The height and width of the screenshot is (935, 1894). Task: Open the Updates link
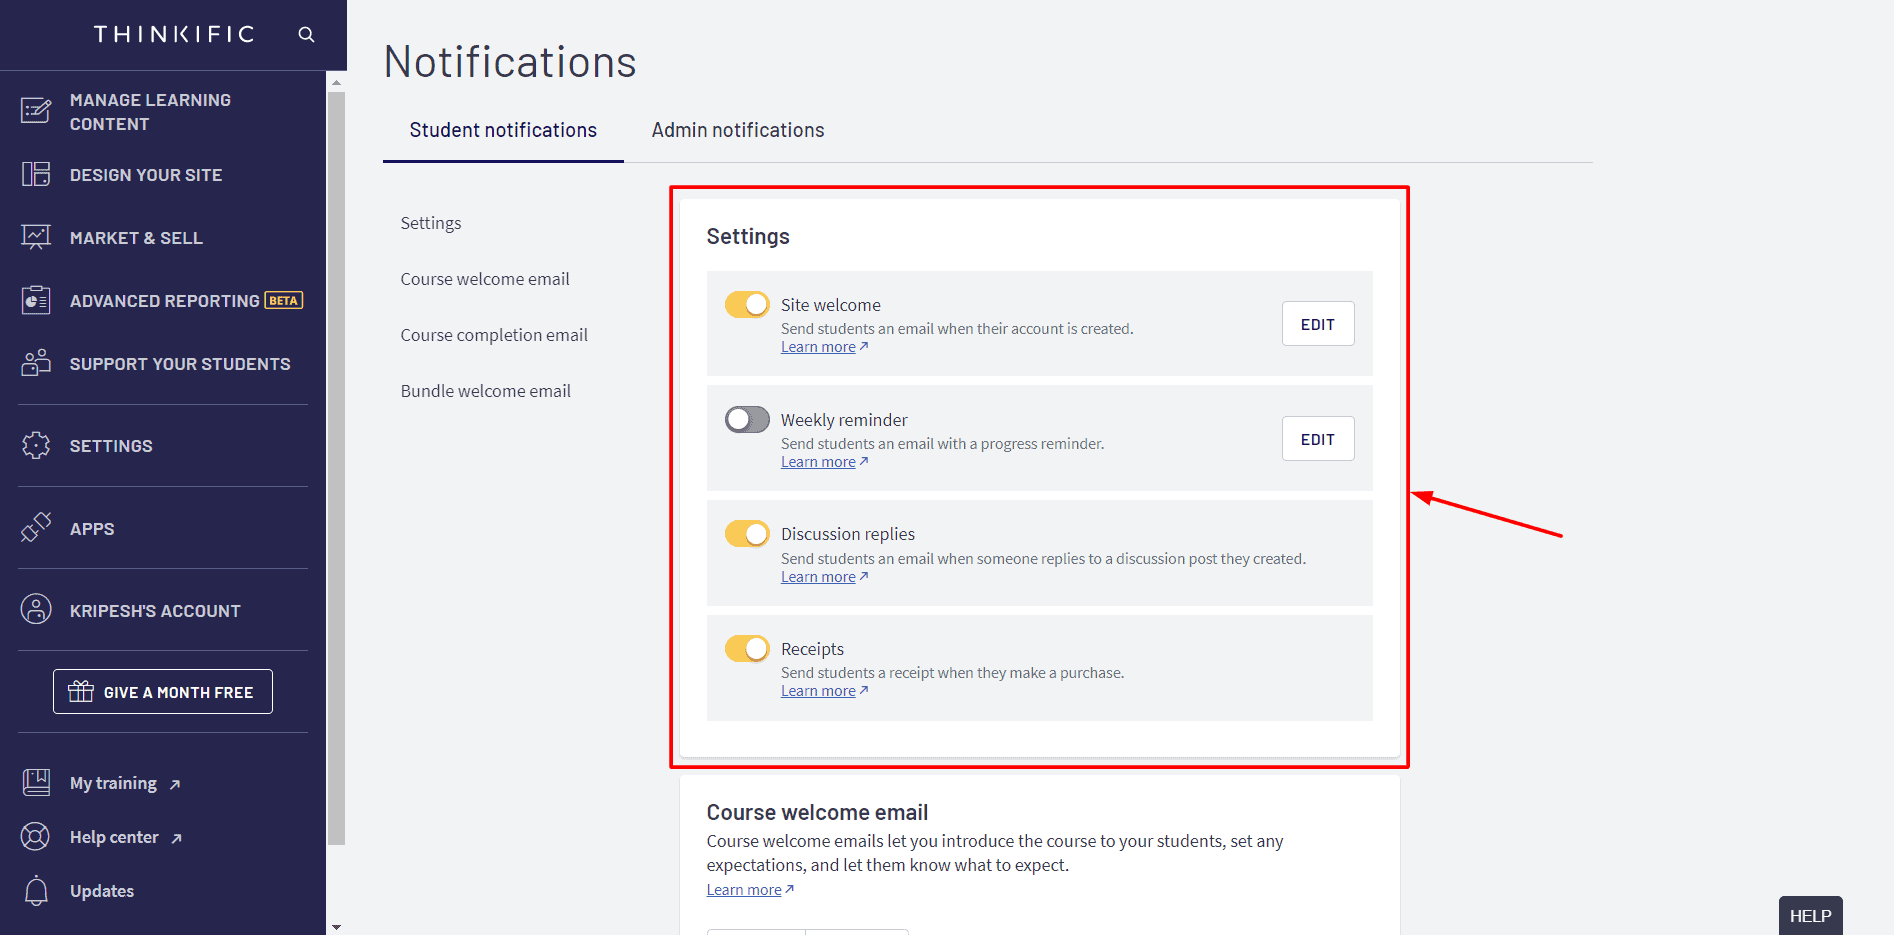(102, 891)
